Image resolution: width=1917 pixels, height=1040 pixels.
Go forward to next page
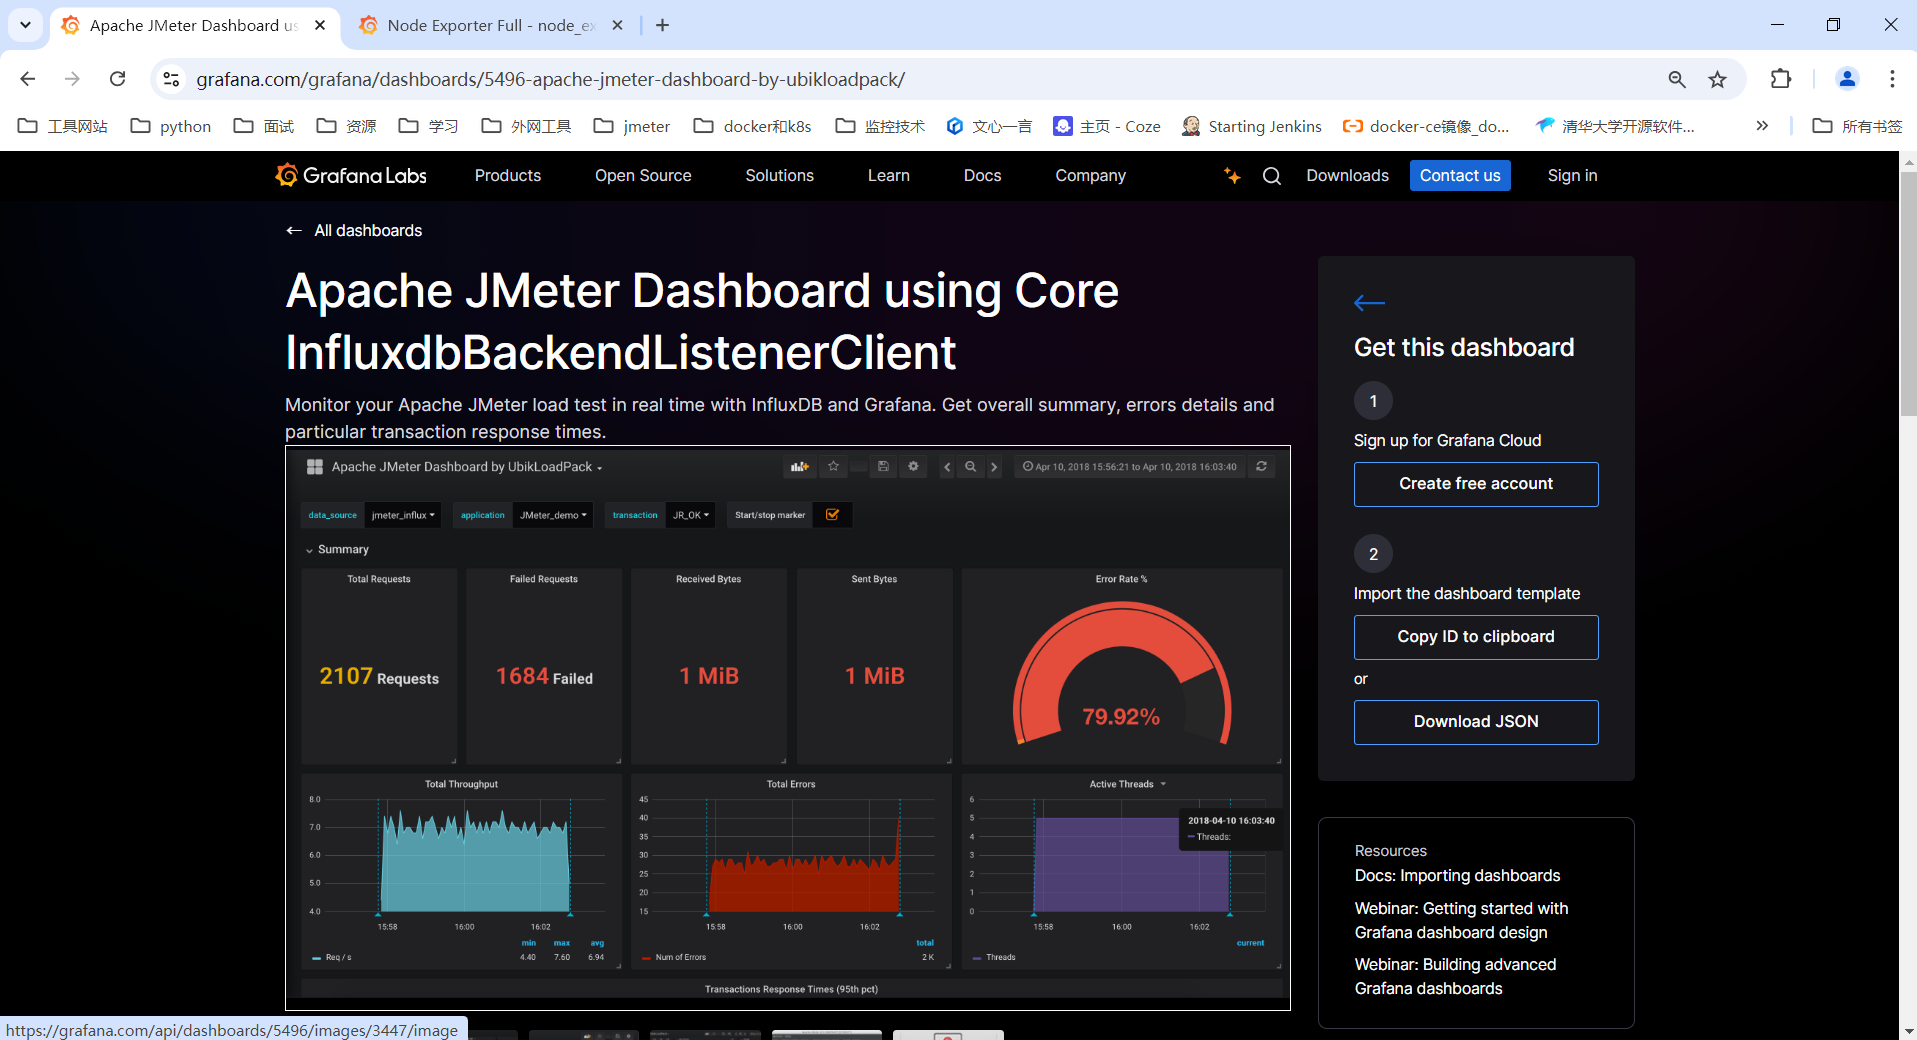click(72, 79)
